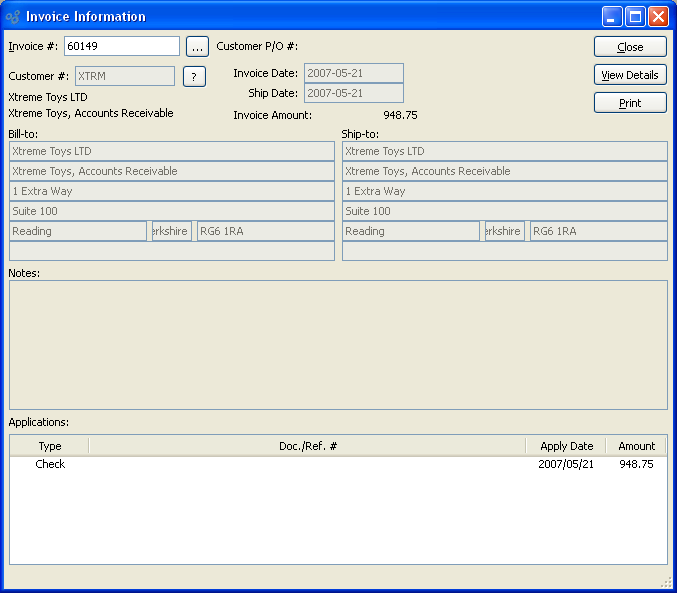Close window using red X button
The width and height of the screenshot is (677, 593).
[658, 16]
